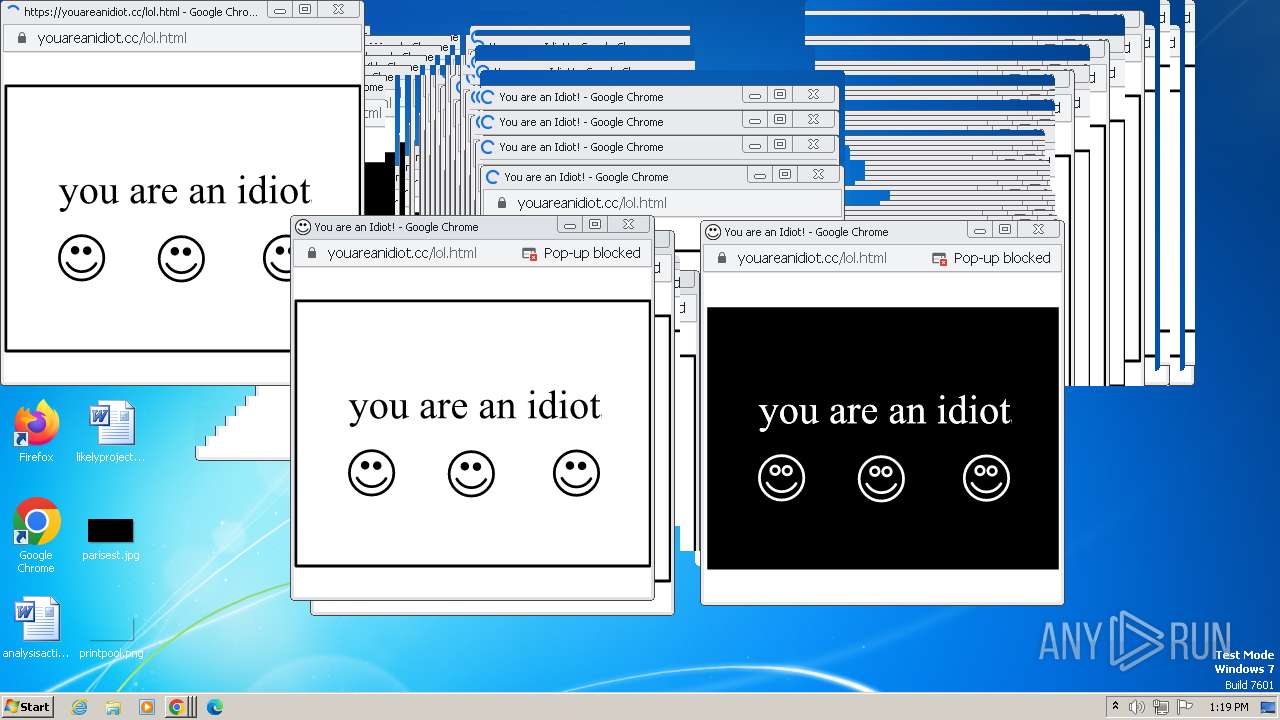Open the Start menu
The height and width of the screenshot is (720, 1280).
click(x=27, y=707)
